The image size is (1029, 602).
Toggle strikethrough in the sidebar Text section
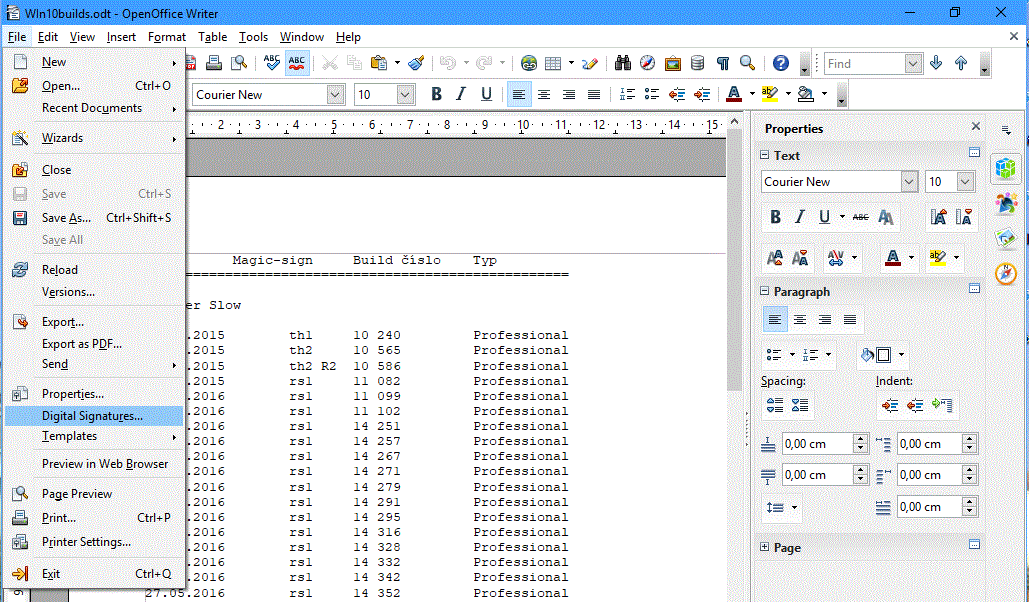pos(860,217)
